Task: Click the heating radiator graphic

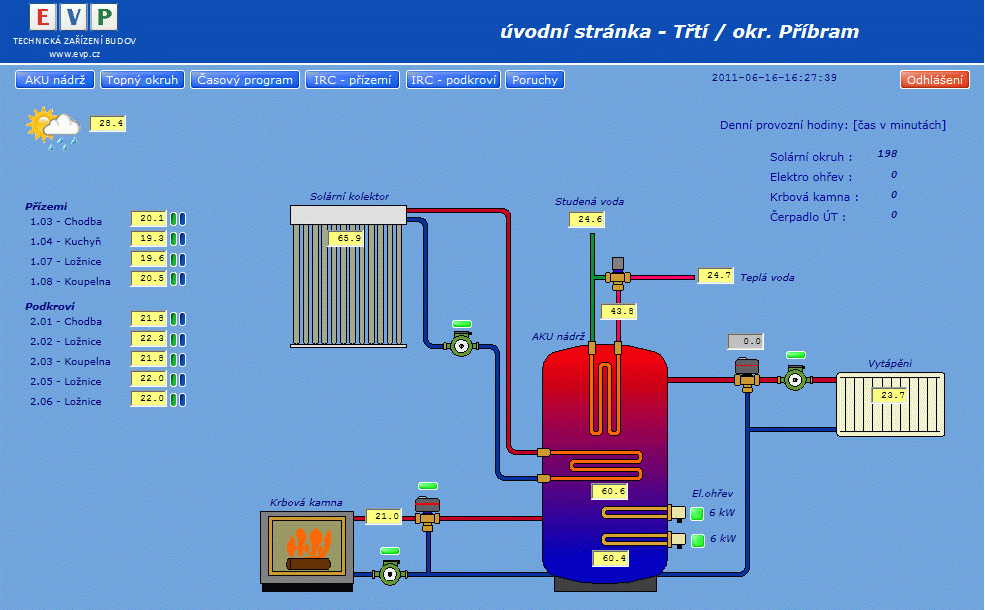Action: [890, 403]
